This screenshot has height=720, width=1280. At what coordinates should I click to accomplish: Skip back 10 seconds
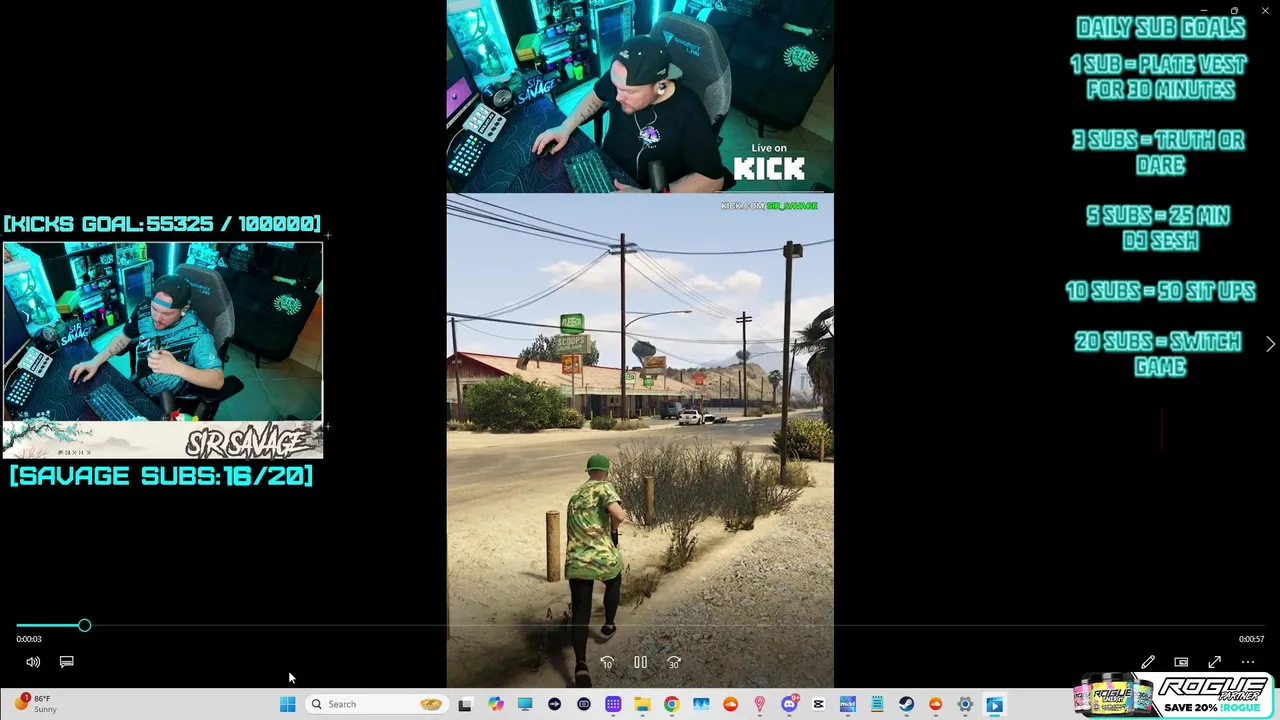(607, 662)
